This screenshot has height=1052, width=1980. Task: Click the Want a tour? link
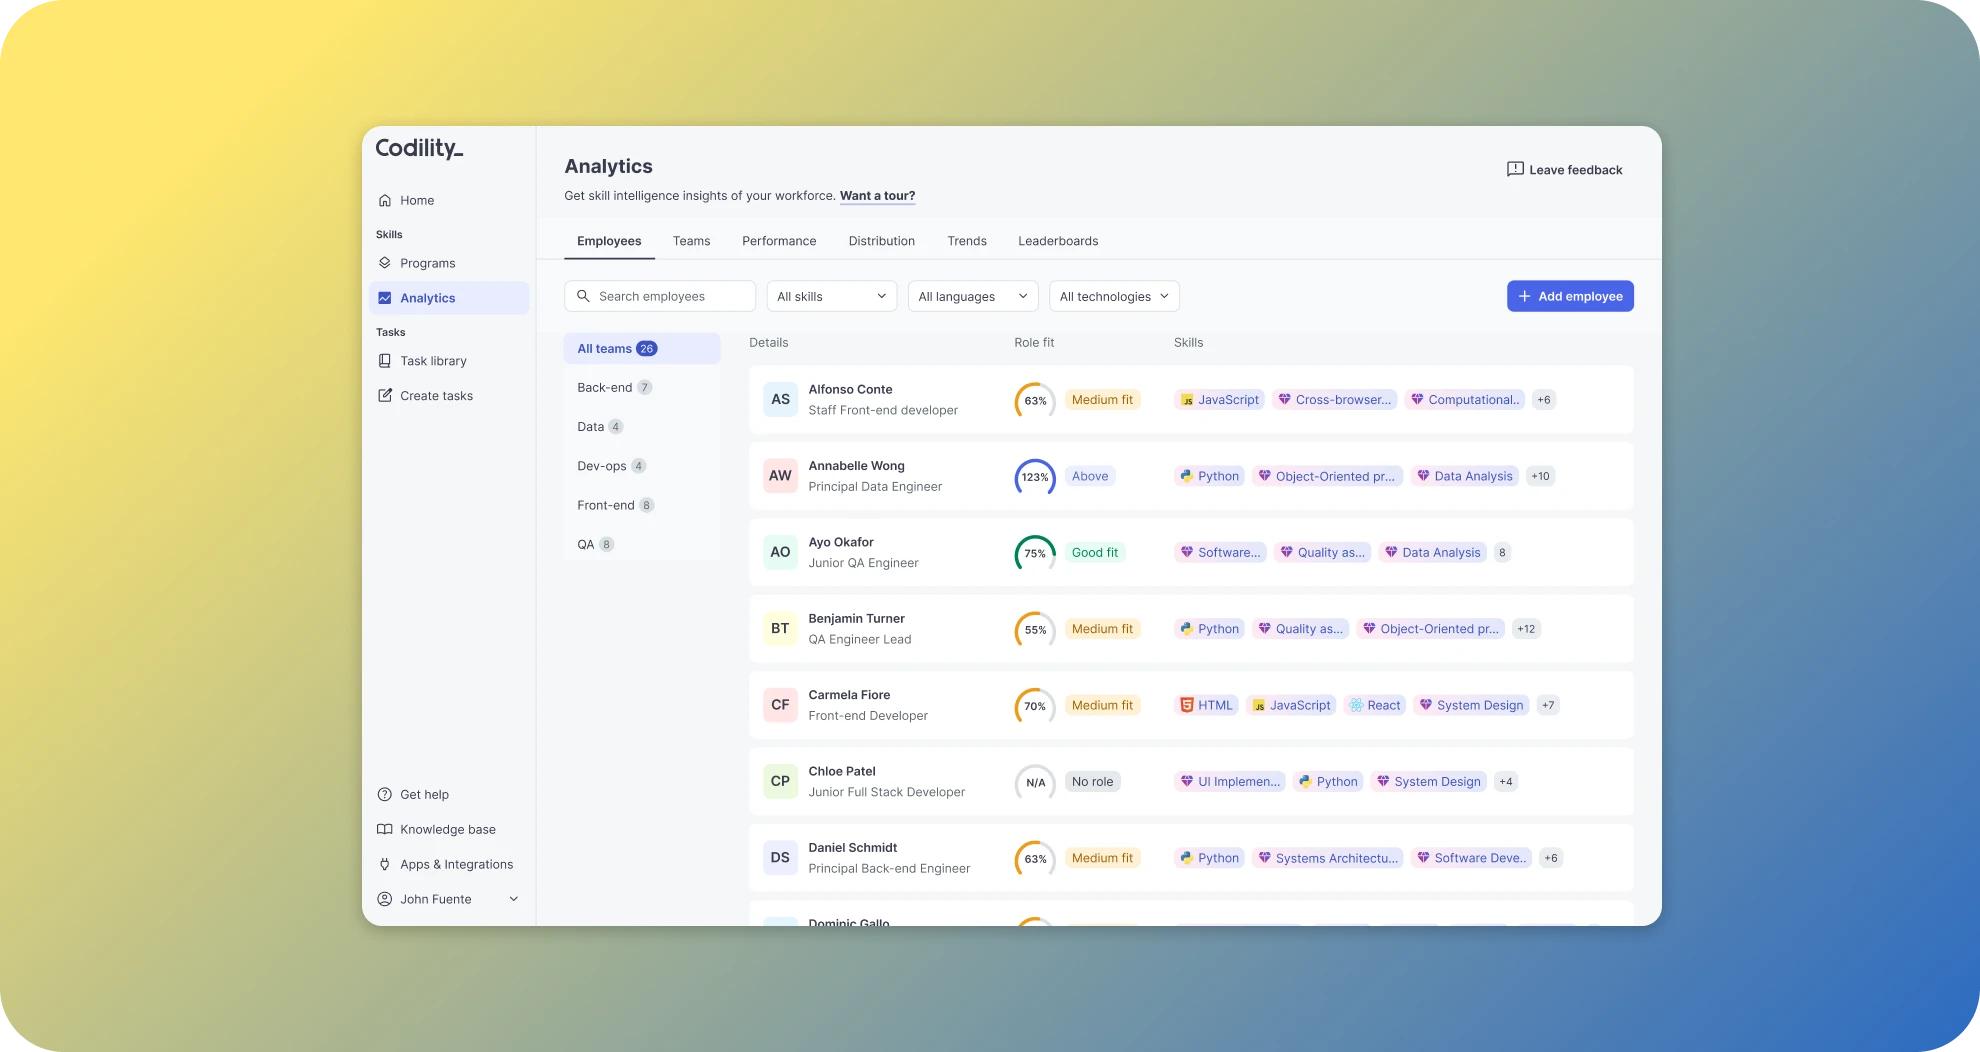877,196
